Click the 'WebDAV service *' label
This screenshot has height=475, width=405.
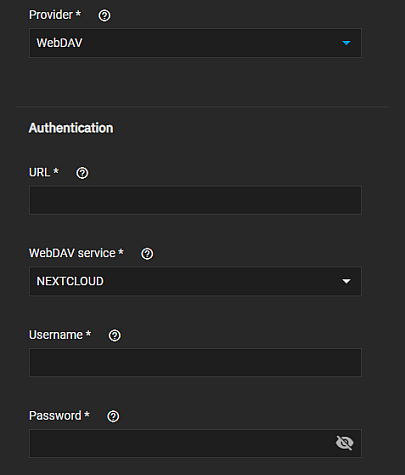[x=76, y=253]
